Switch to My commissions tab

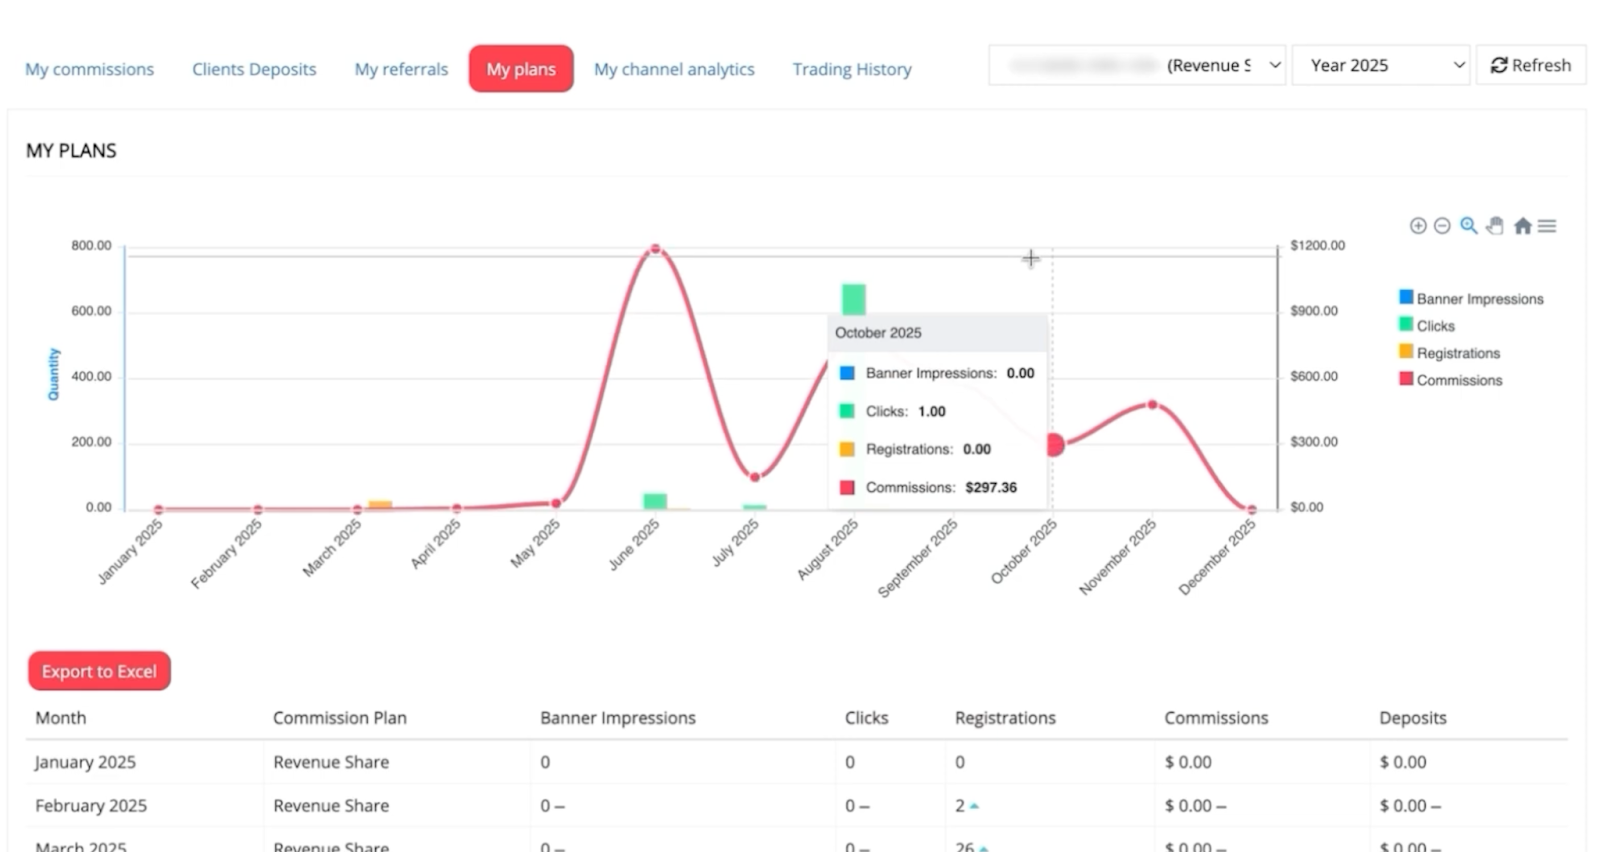(90, 69)
